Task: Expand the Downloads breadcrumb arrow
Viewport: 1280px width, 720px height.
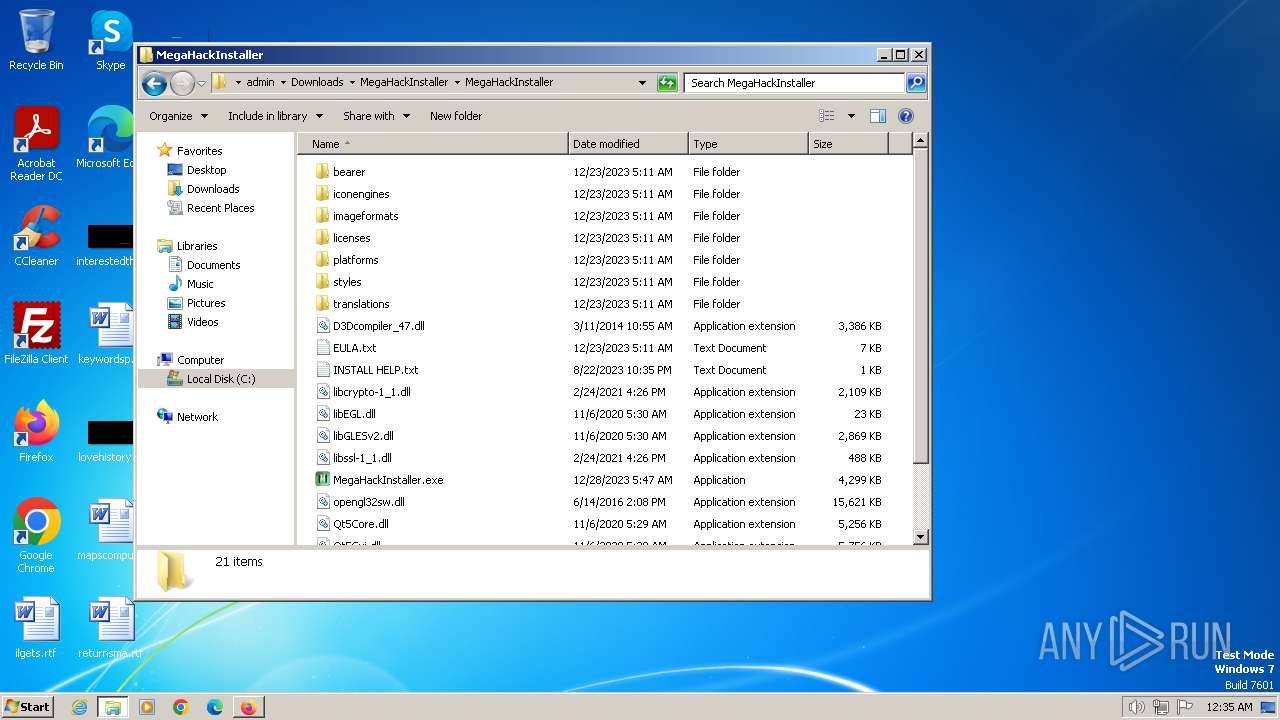Action: (x=352, y=83)
